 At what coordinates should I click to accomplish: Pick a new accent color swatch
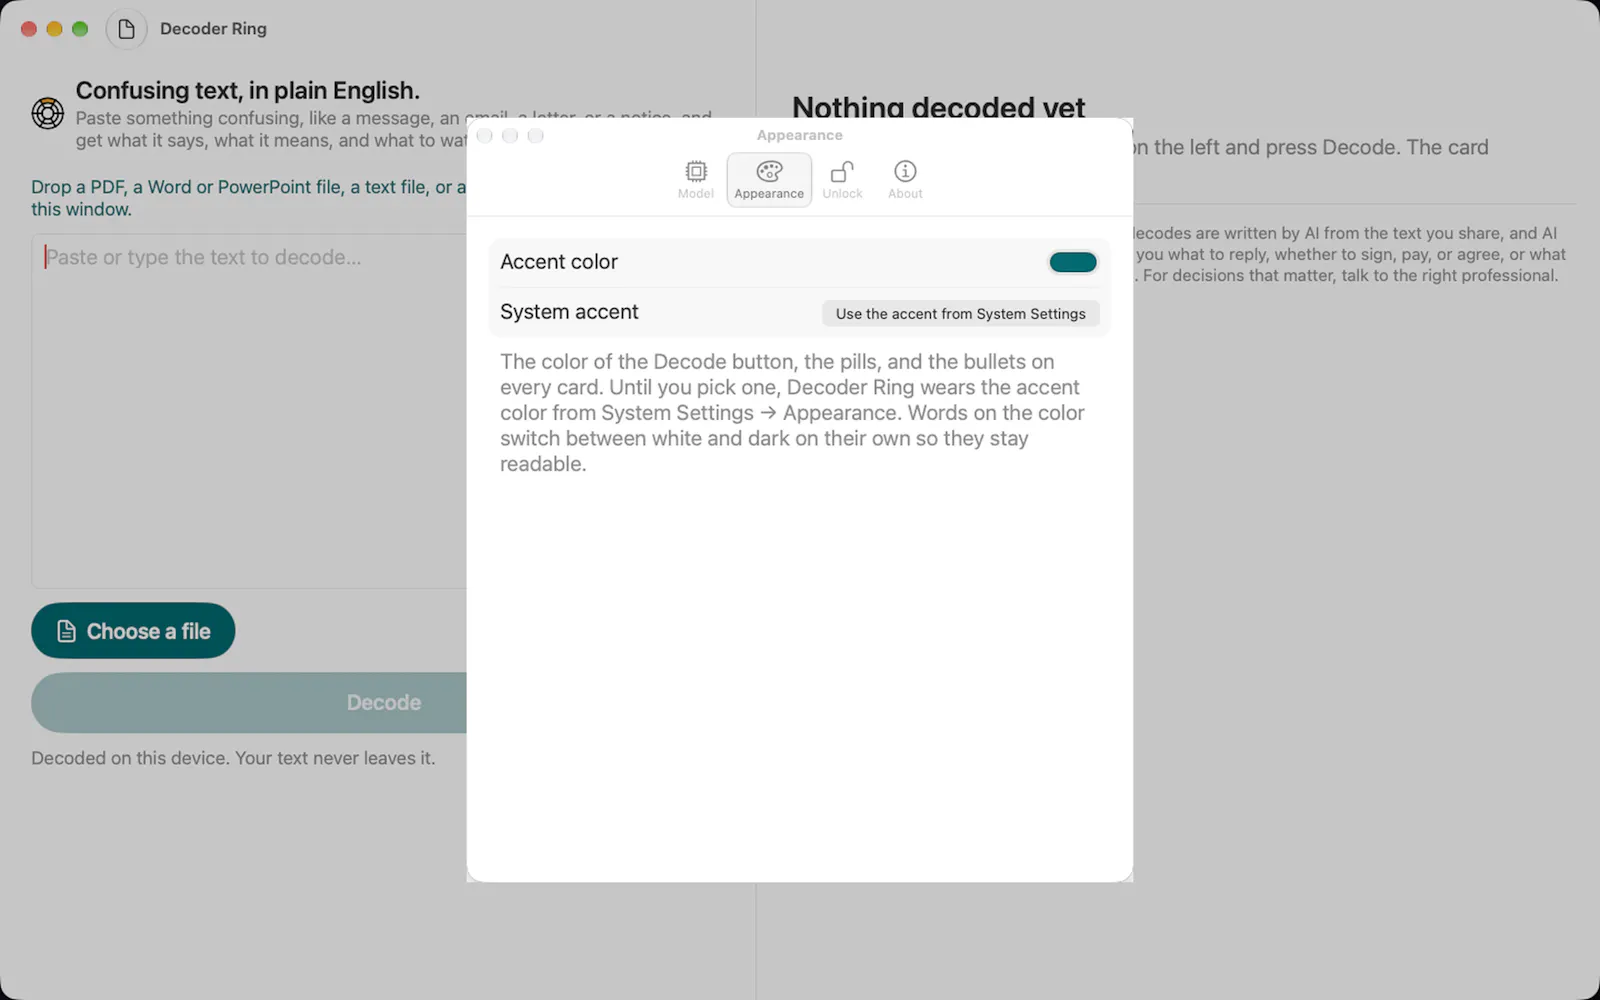click(1073, 262)
